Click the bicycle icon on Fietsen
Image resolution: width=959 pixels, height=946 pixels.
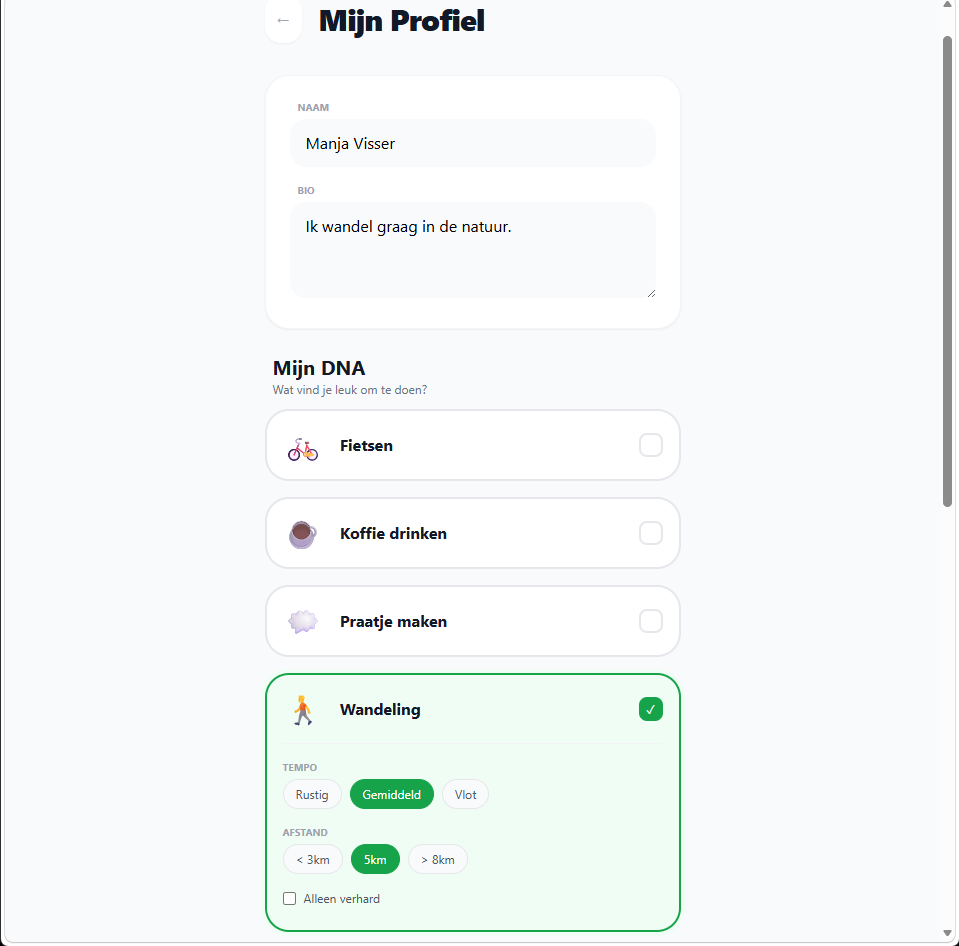(x=303, y=449)
